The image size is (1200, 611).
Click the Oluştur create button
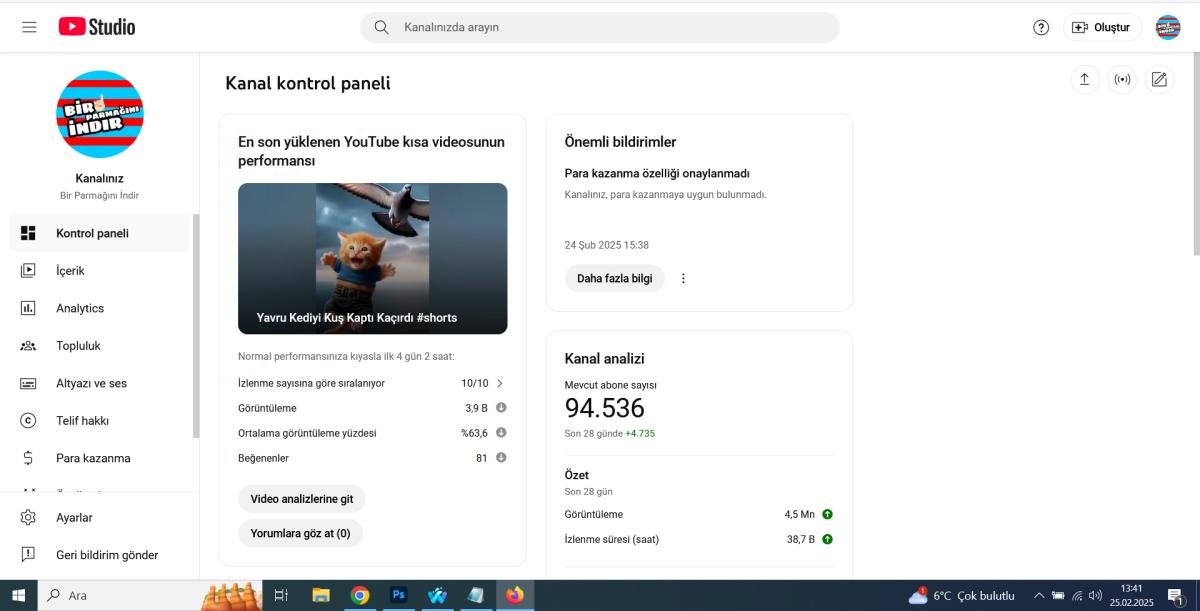pos(1101,27)
